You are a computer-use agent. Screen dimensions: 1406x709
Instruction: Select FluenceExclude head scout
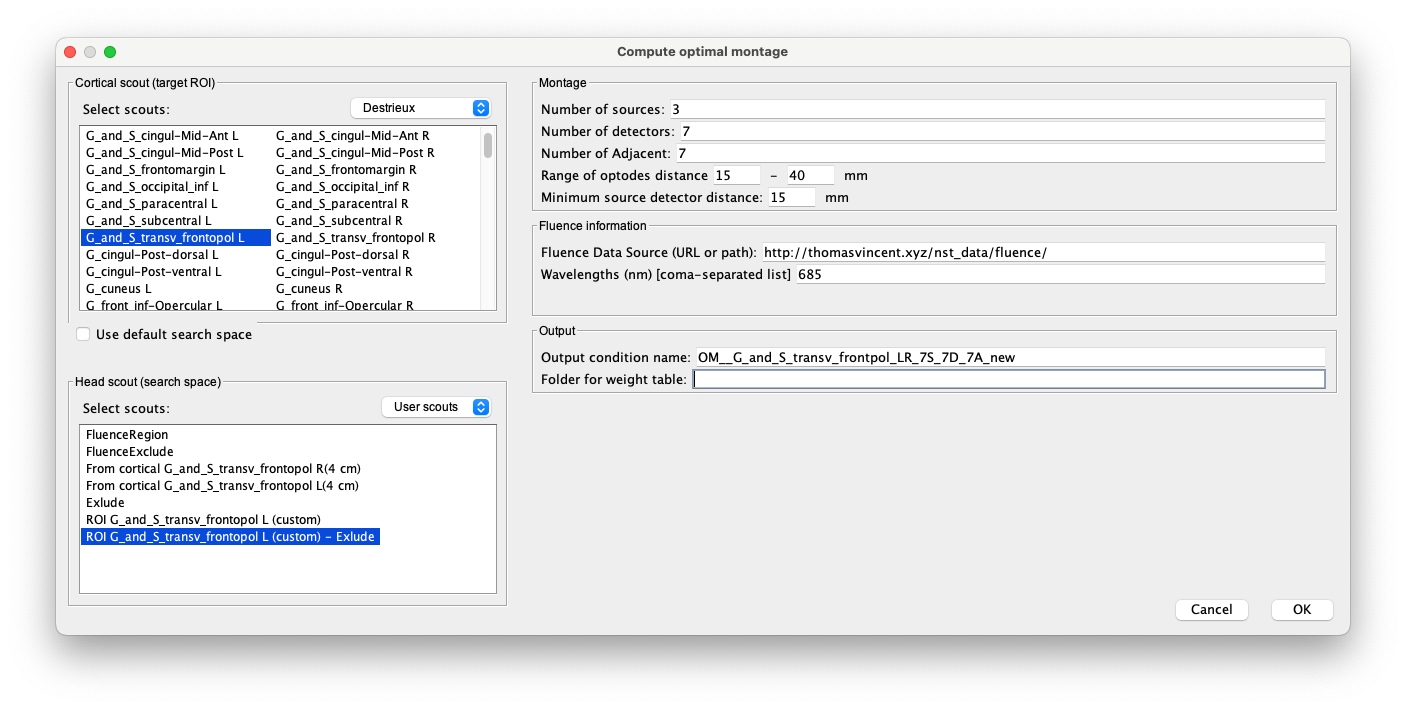coord(130,452)
